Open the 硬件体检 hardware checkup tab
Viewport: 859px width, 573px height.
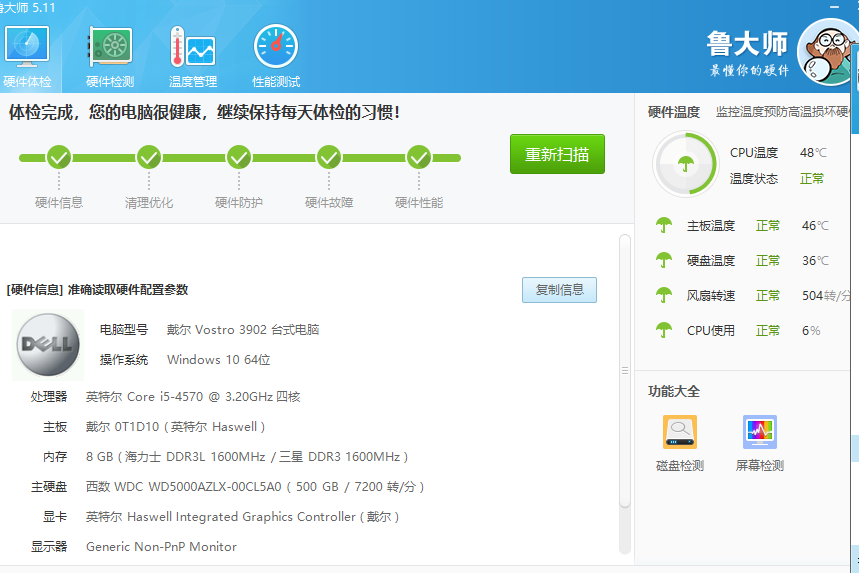[x=27, y=56]
